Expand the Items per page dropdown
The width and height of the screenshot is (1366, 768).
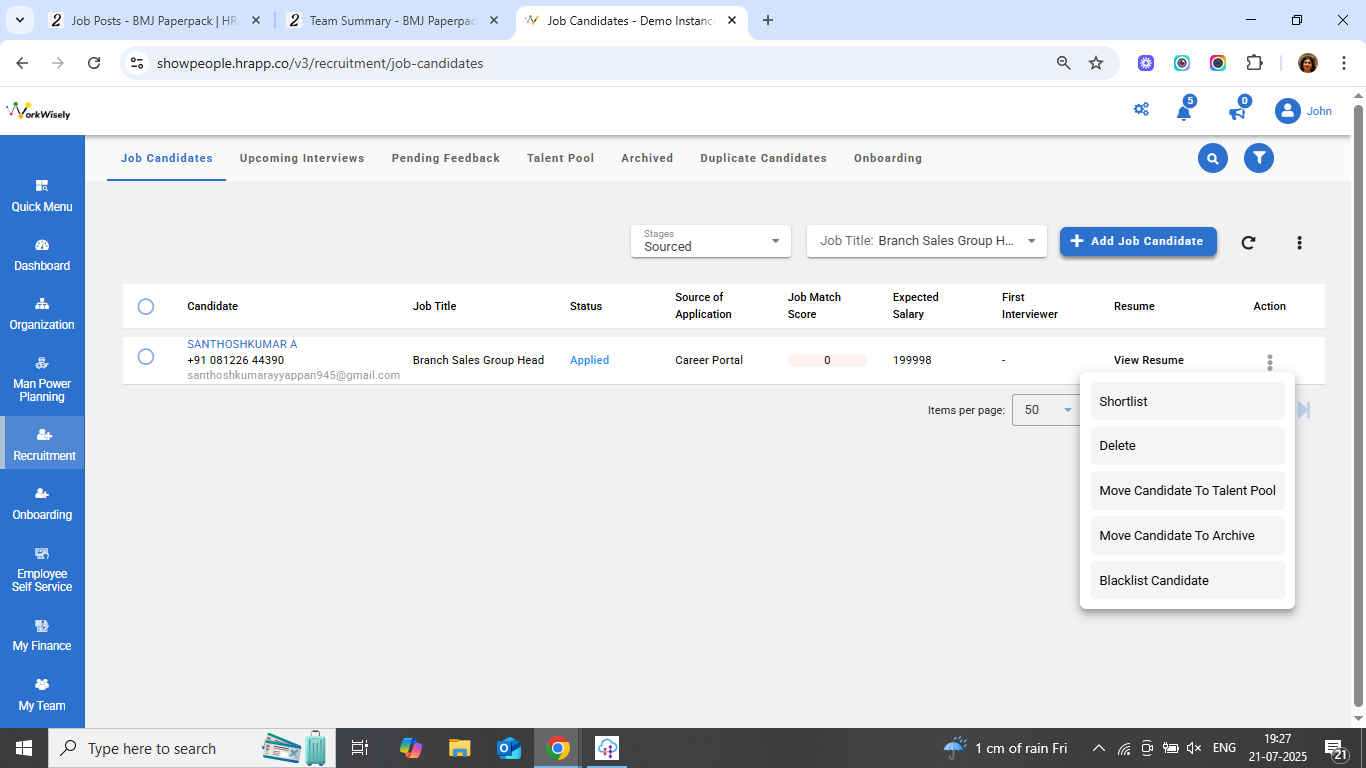click(1046, 410)
